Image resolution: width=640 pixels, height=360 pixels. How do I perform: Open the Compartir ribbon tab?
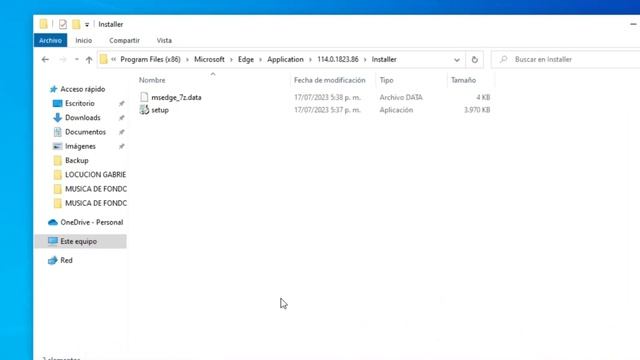(x=124, y=40)
